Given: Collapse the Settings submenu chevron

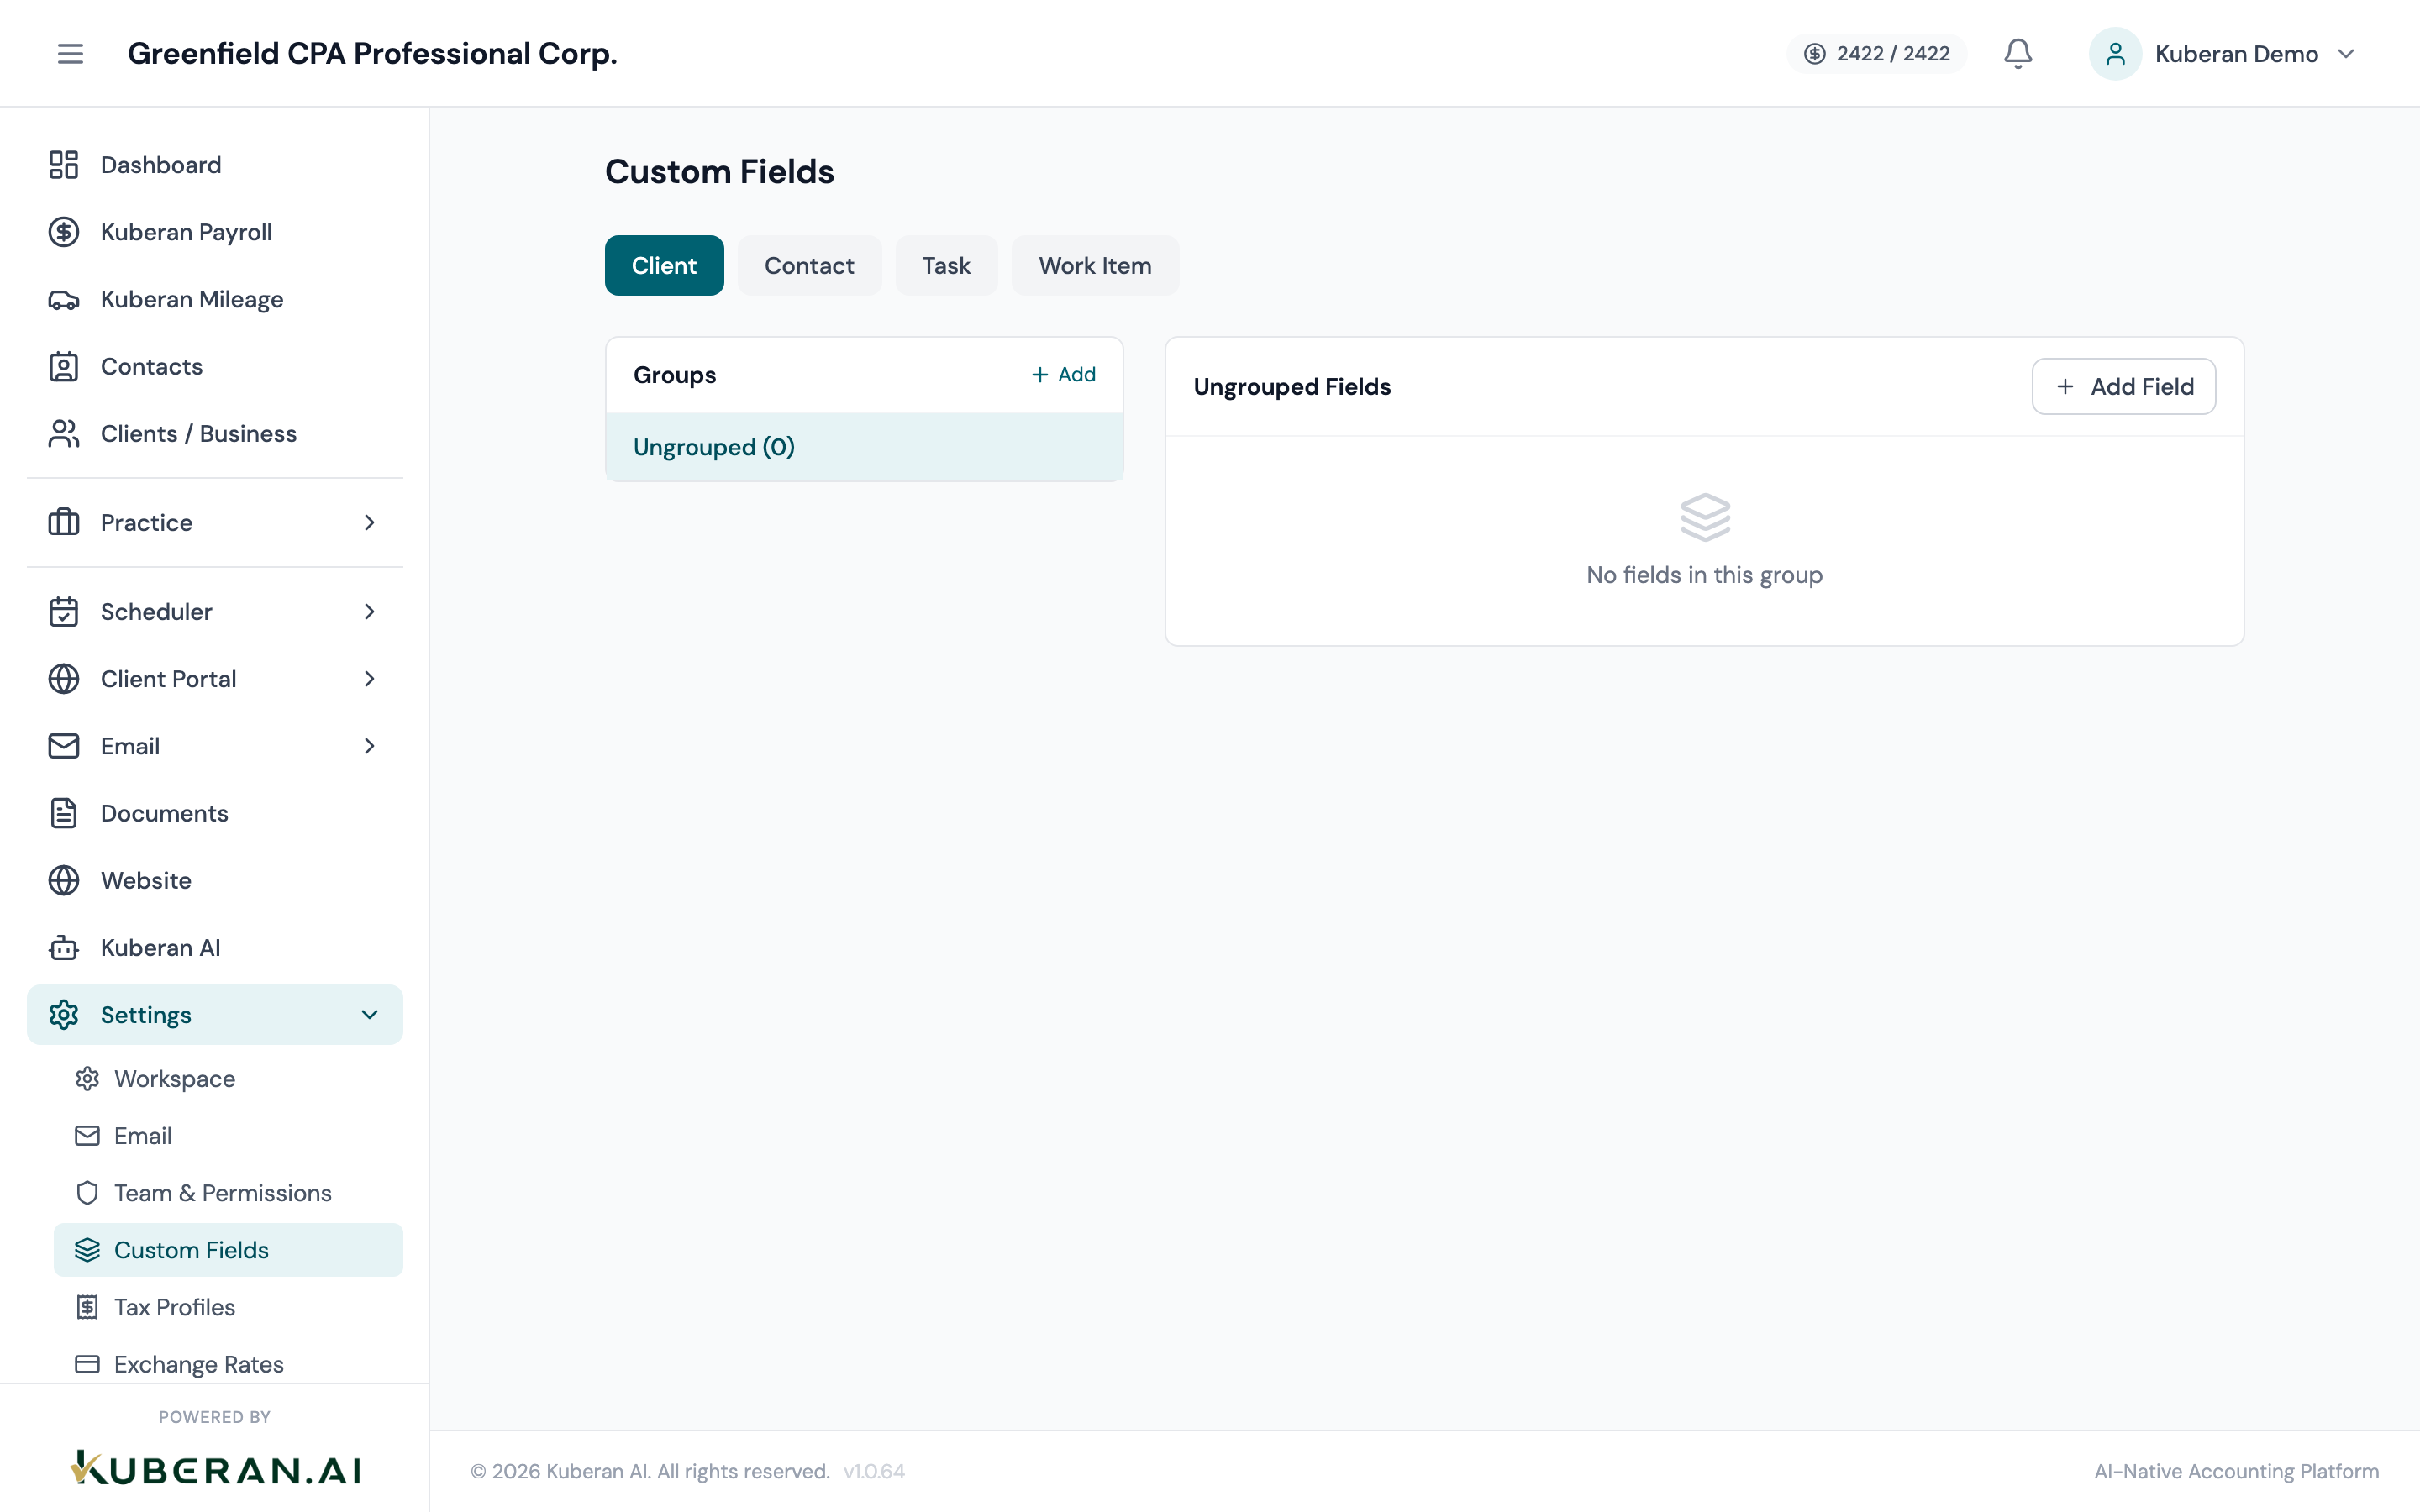Looking at the screenshot, I should [x=370, y=1015].
